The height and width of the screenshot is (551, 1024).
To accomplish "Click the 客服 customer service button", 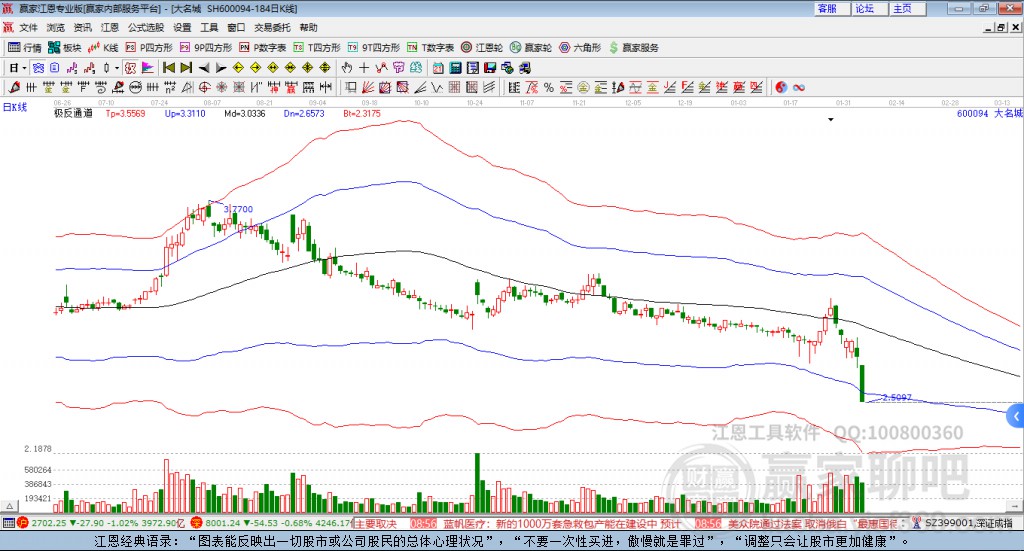I will [831, 8].
